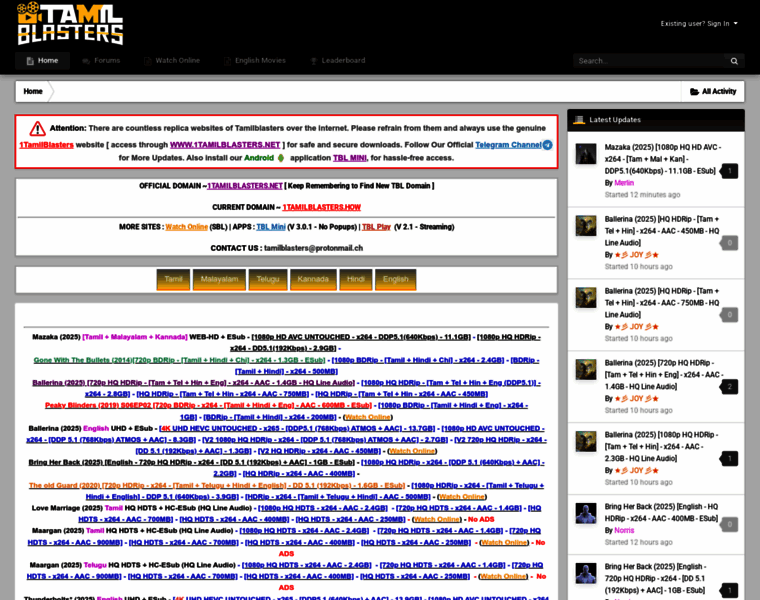Open The old Guard 720p HDRip link

[217, 485]
